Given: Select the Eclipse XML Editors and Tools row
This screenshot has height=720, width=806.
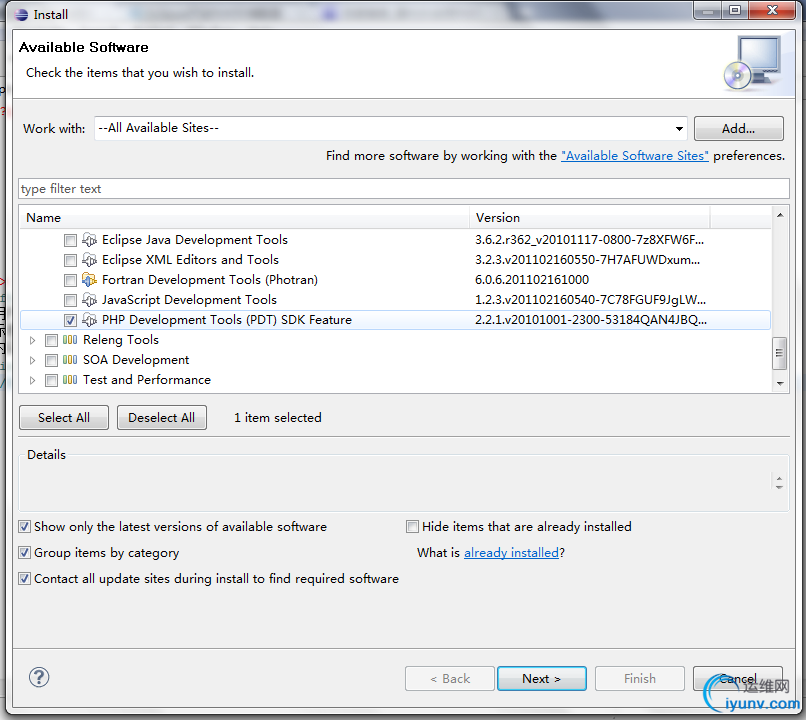Looking at the screenshot, I should click(x=395, y=260).
